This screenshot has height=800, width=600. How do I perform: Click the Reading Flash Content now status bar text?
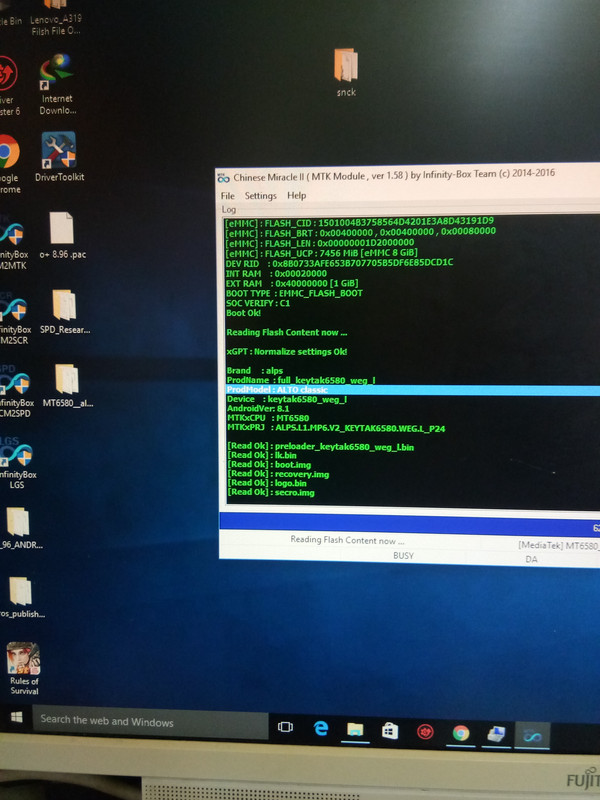pyautogui.click(x=347, y=540)
